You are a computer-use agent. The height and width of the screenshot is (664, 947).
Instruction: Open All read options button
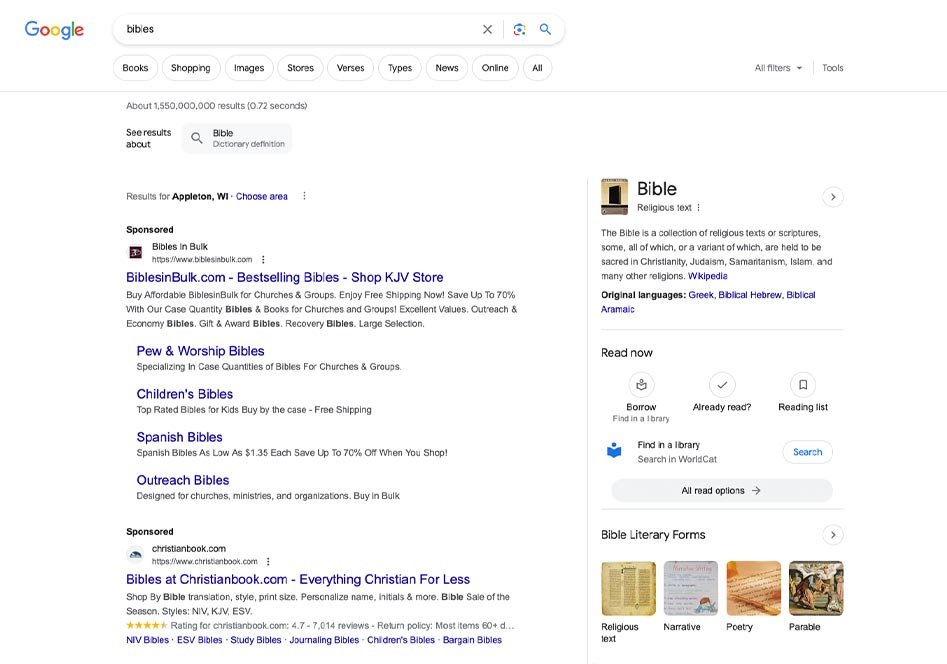[722, 491]
